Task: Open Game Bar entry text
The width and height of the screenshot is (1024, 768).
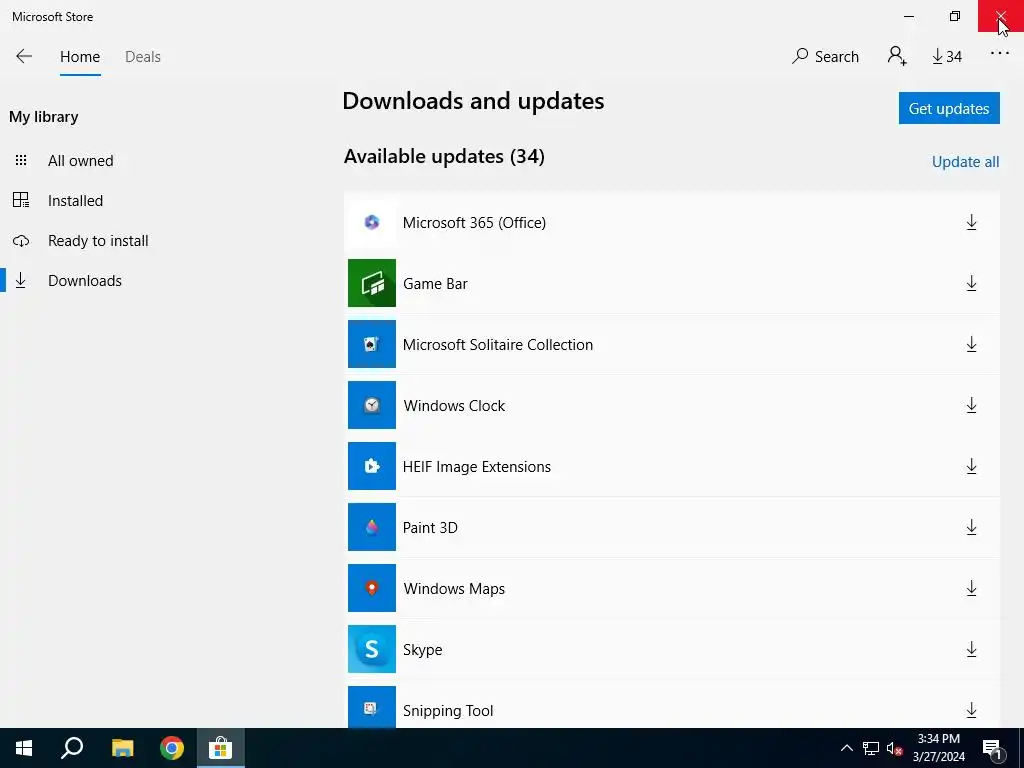Action: pyautogui.click(x=435, y=284)
